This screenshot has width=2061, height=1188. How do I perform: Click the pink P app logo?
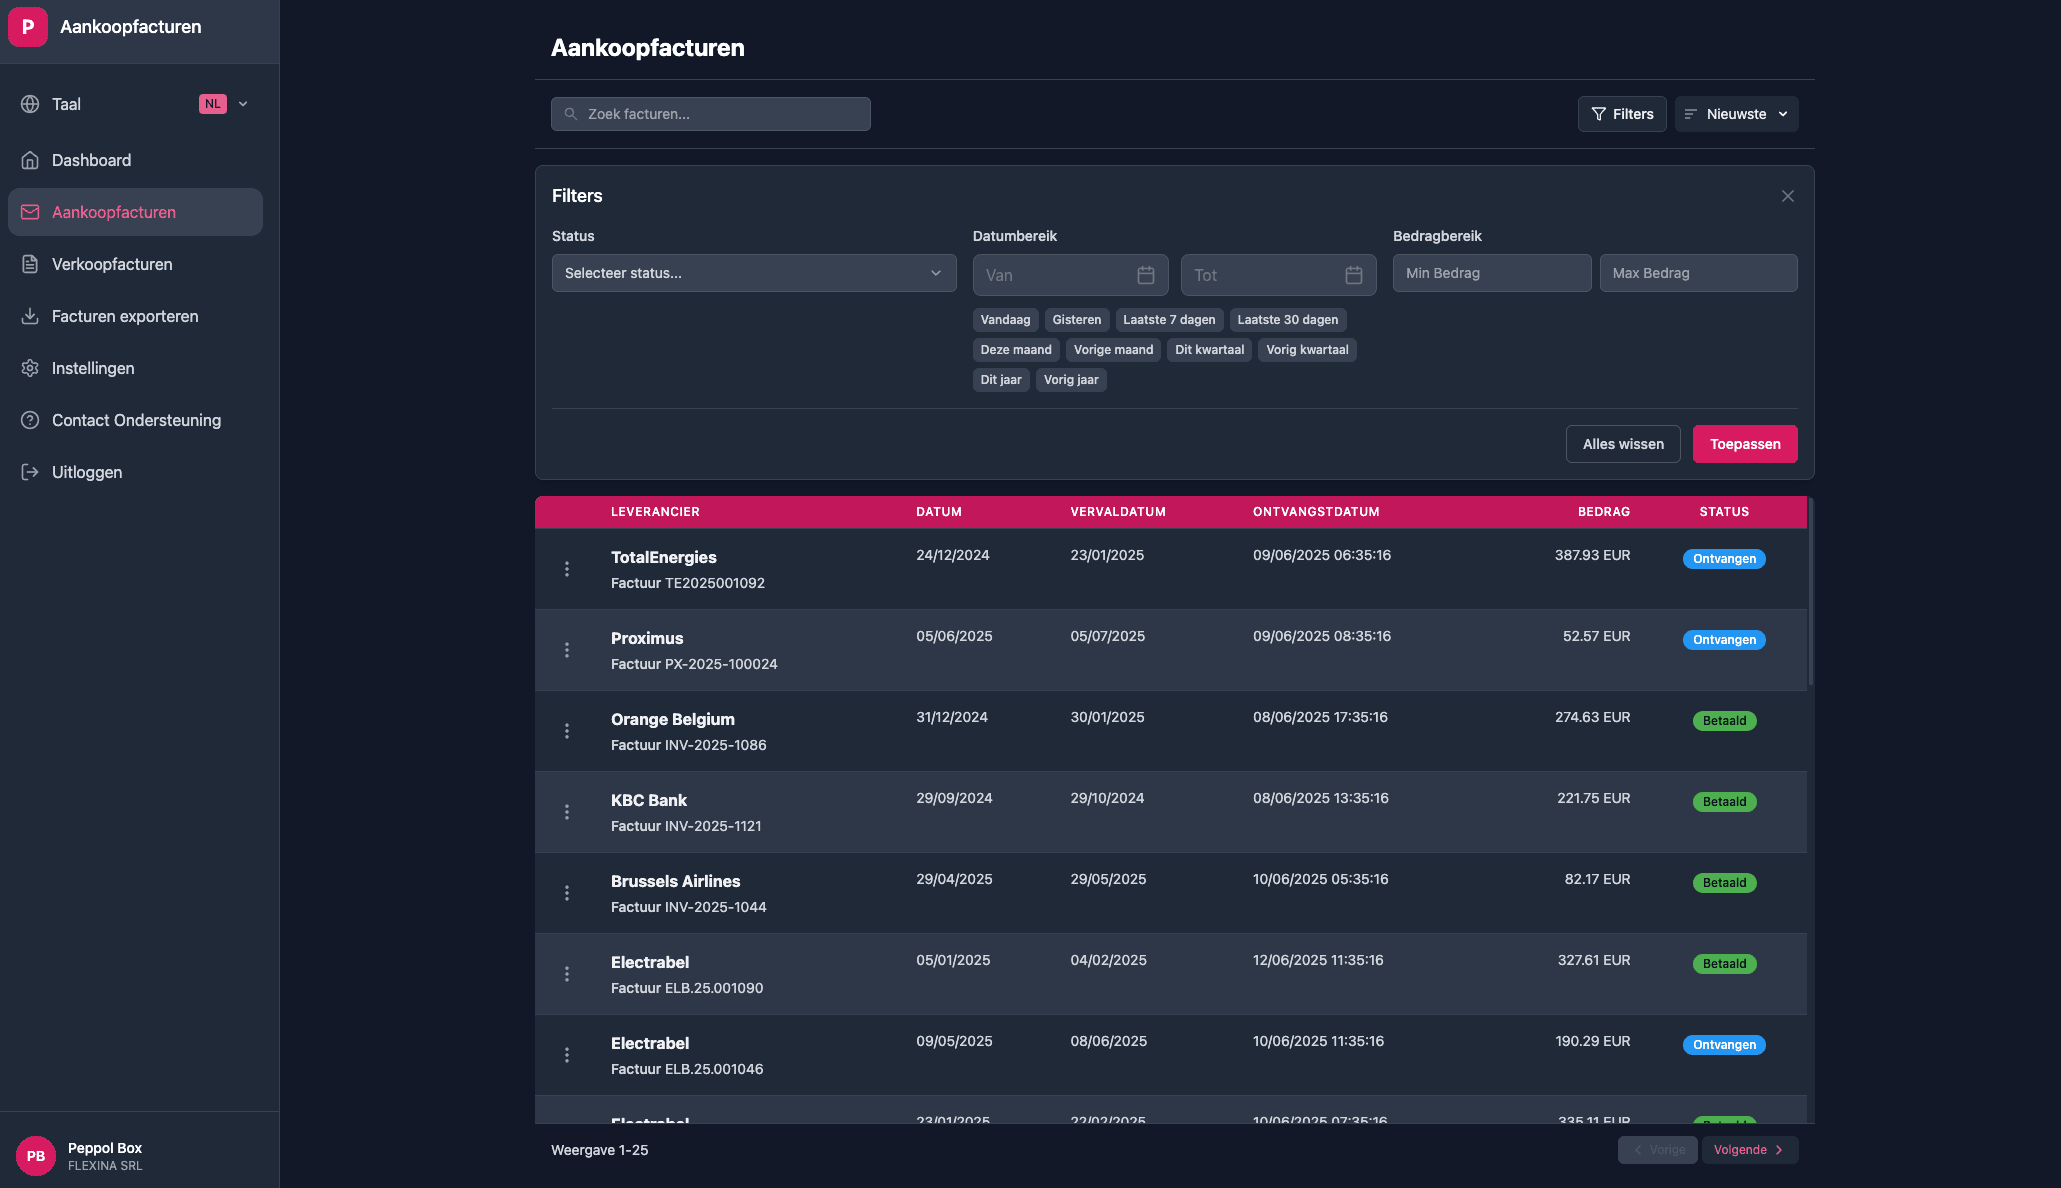pyautogui.click(x=28, y=27)
